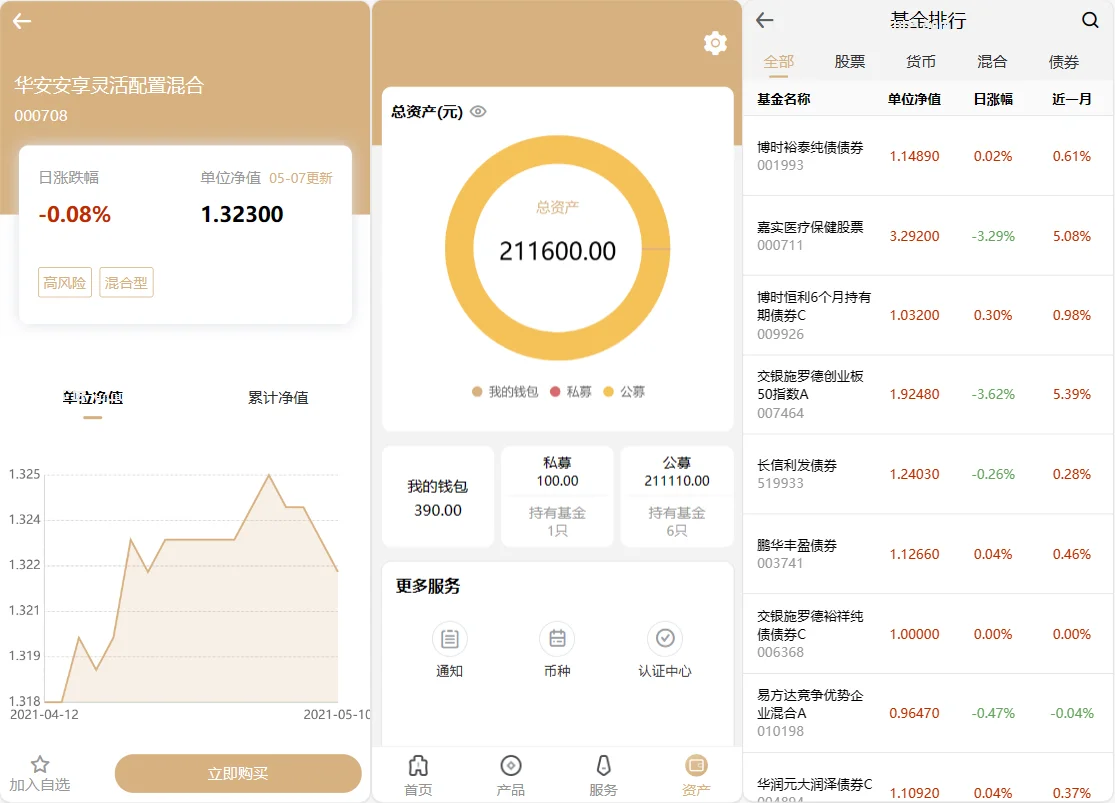Open fund 嘉实医疗保健股票 000711
Viewport: 1115px width, 803px height.
[x=928, y=235]
